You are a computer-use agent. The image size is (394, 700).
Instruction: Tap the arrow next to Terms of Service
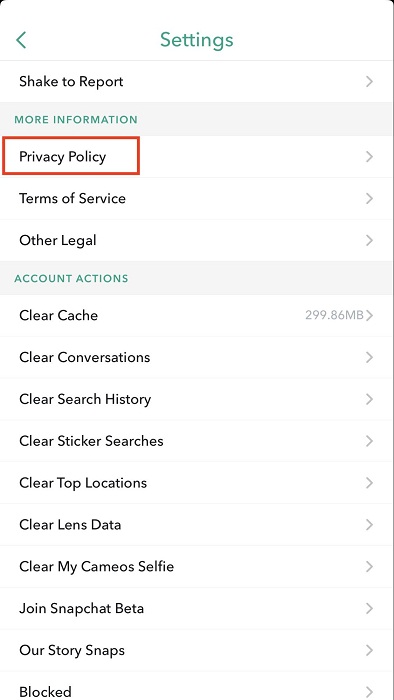click(x=369, y=199)
